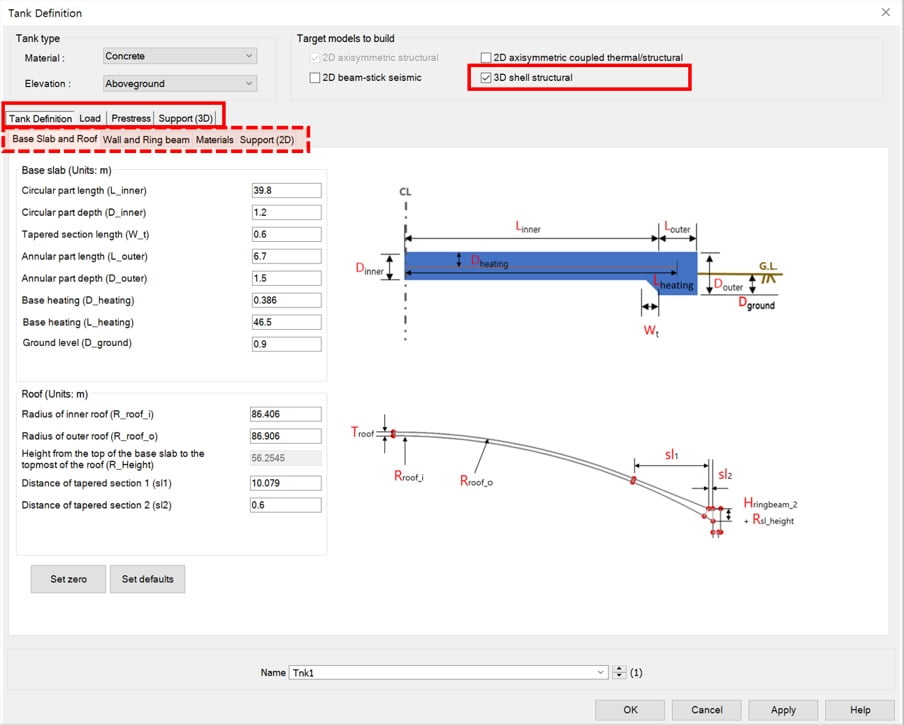This screenshot has width=904, height=725.
Task: Enable the 2D beam-stick seismic option
Action: (316, 77)
